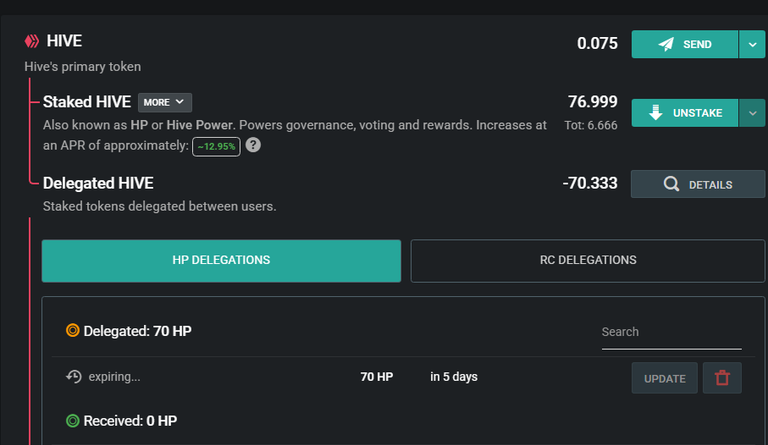Switch to the RC DELEGATIONS tab
Screen dimensions: 768x445
point(588,260)
